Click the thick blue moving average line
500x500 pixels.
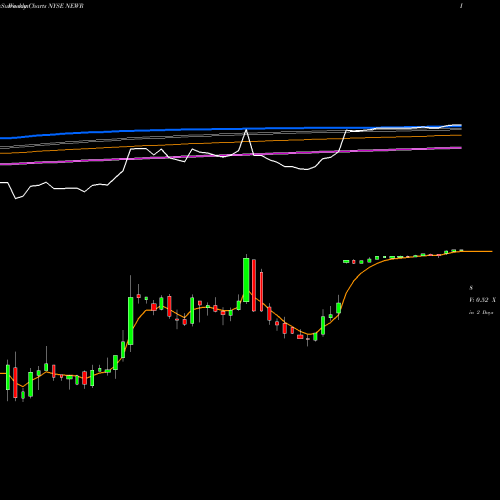pos(231,129)
